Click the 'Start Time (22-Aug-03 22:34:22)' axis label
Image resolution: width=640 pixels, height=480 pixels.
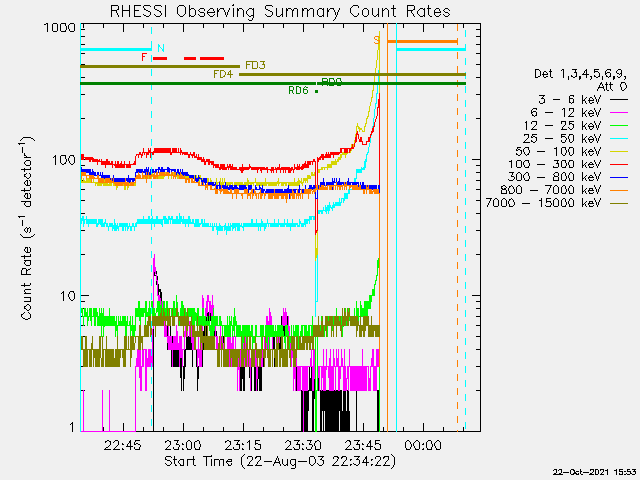pyautogui.click(x=280, y=461)
